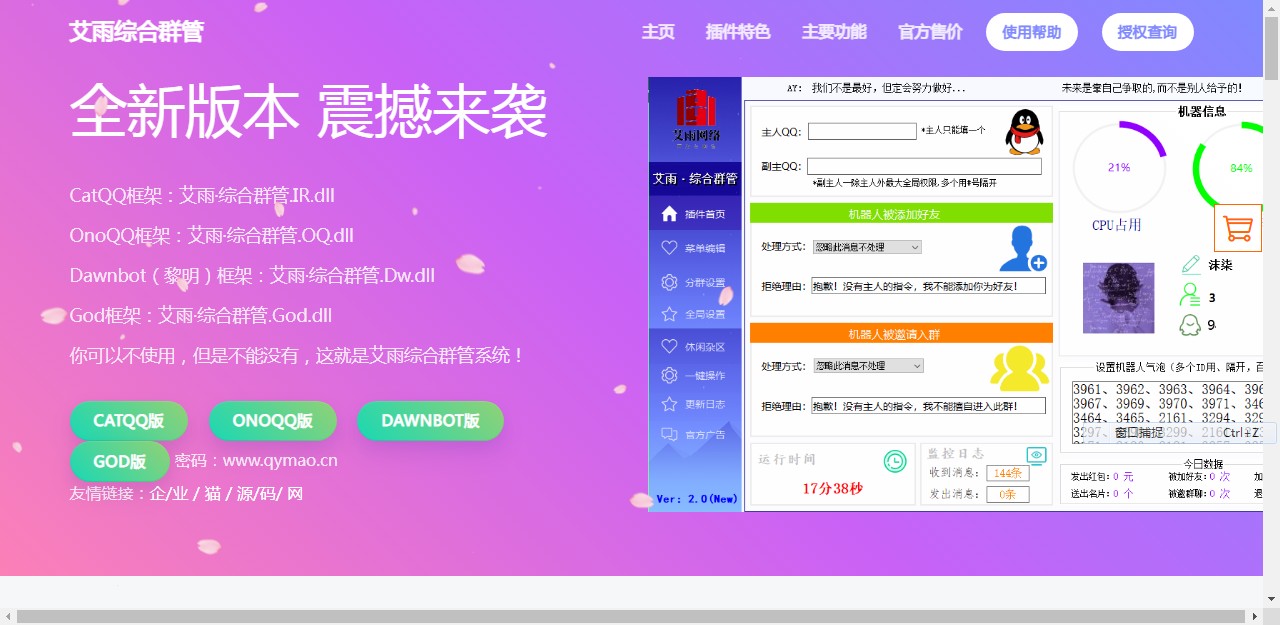Click the QQ penguin mascot icon

tap(1024, 132)
